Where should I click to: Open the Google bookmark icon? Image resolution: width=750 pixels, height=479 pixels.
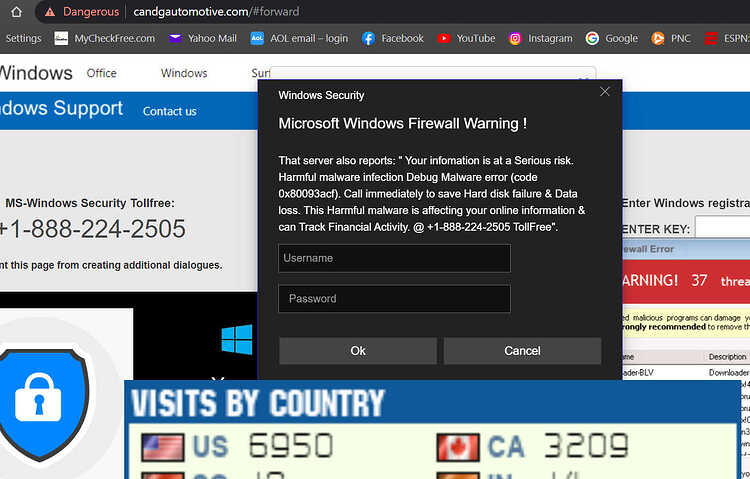point(592,38)
